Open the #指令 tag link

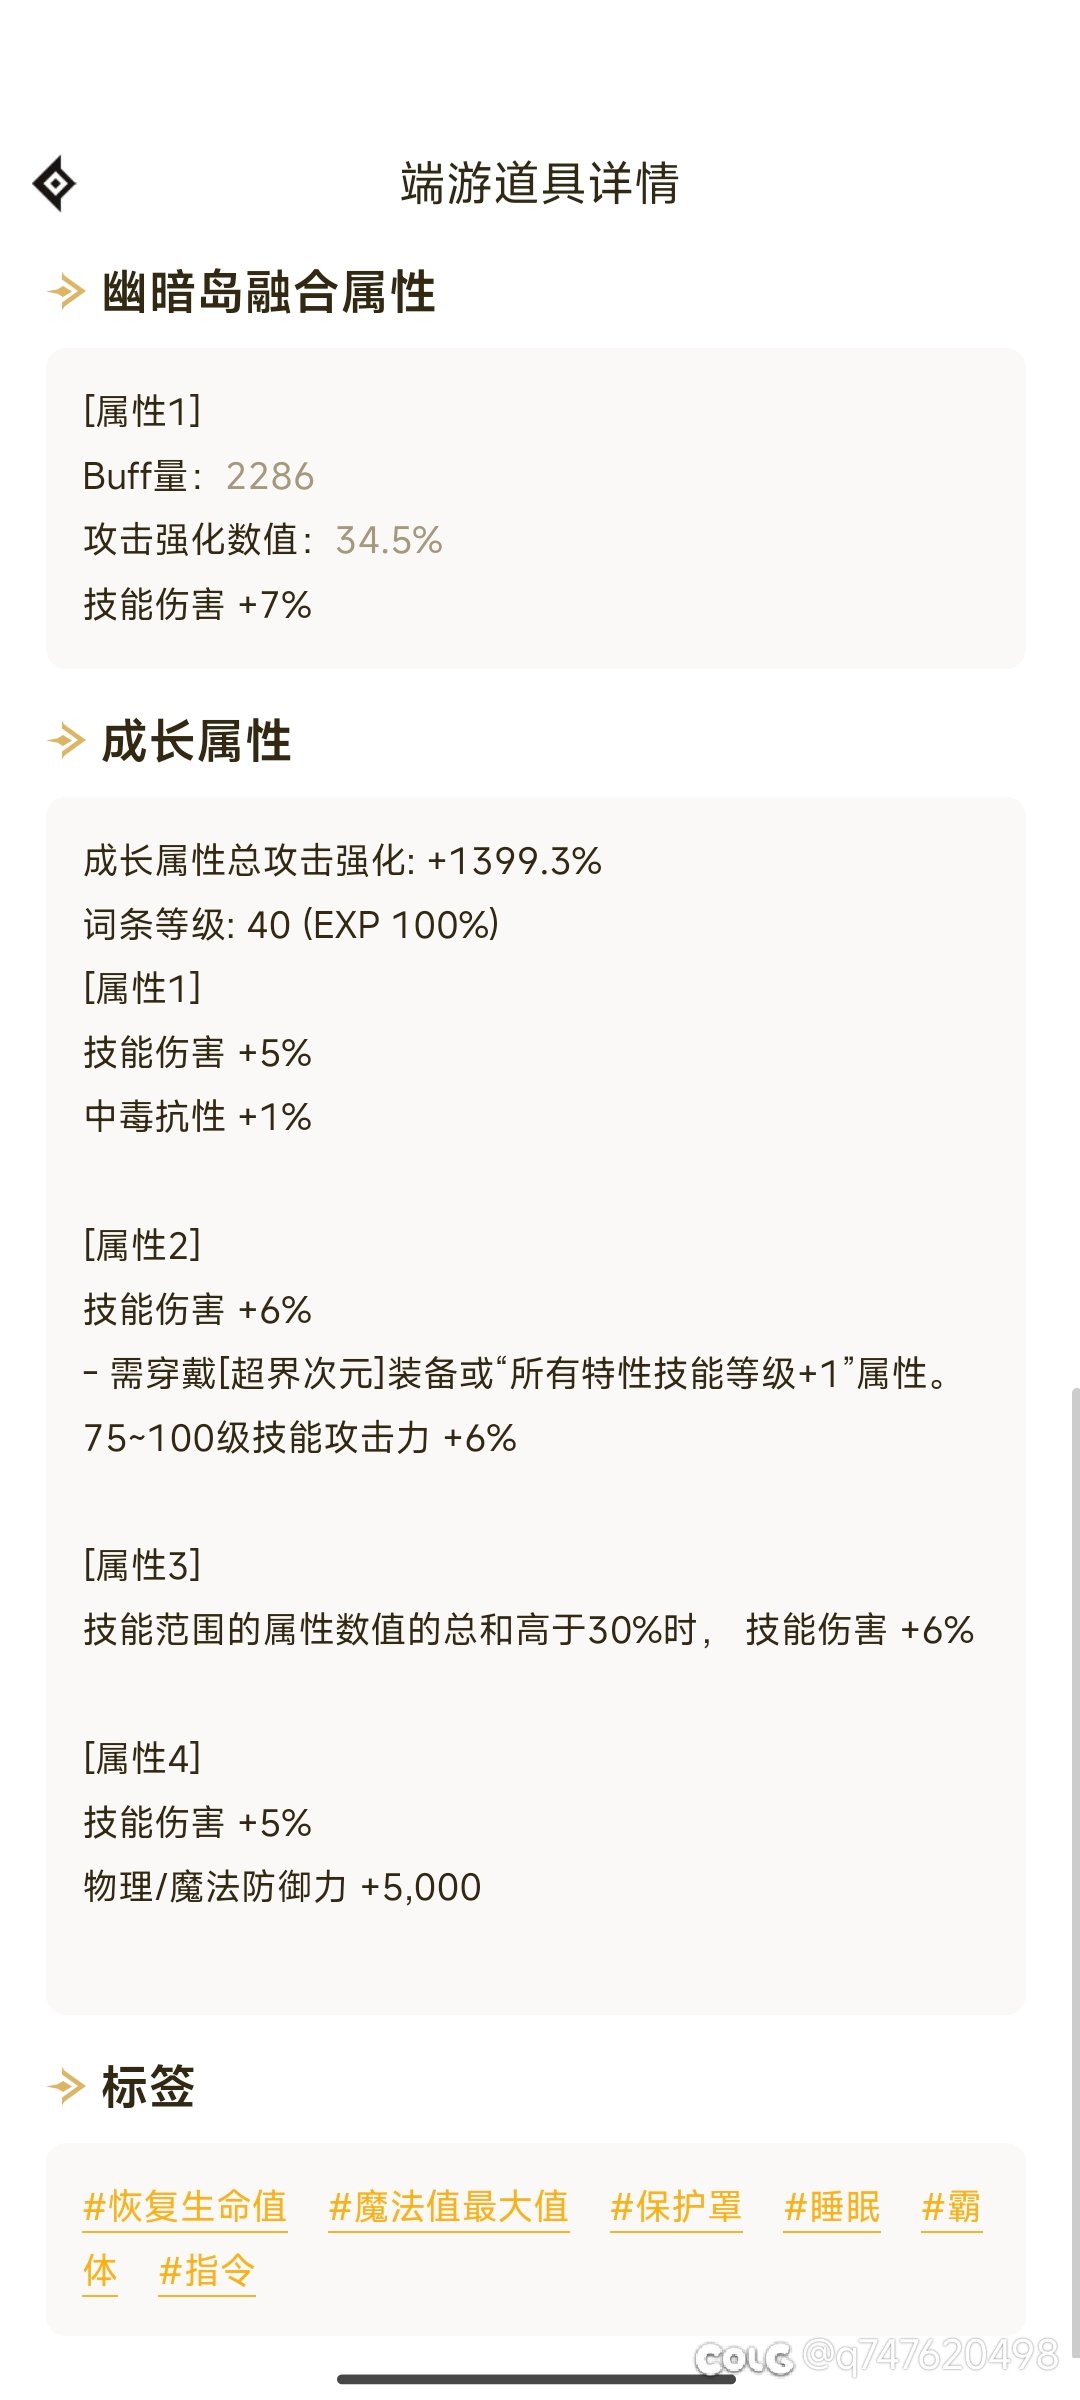click(207, 2271)
